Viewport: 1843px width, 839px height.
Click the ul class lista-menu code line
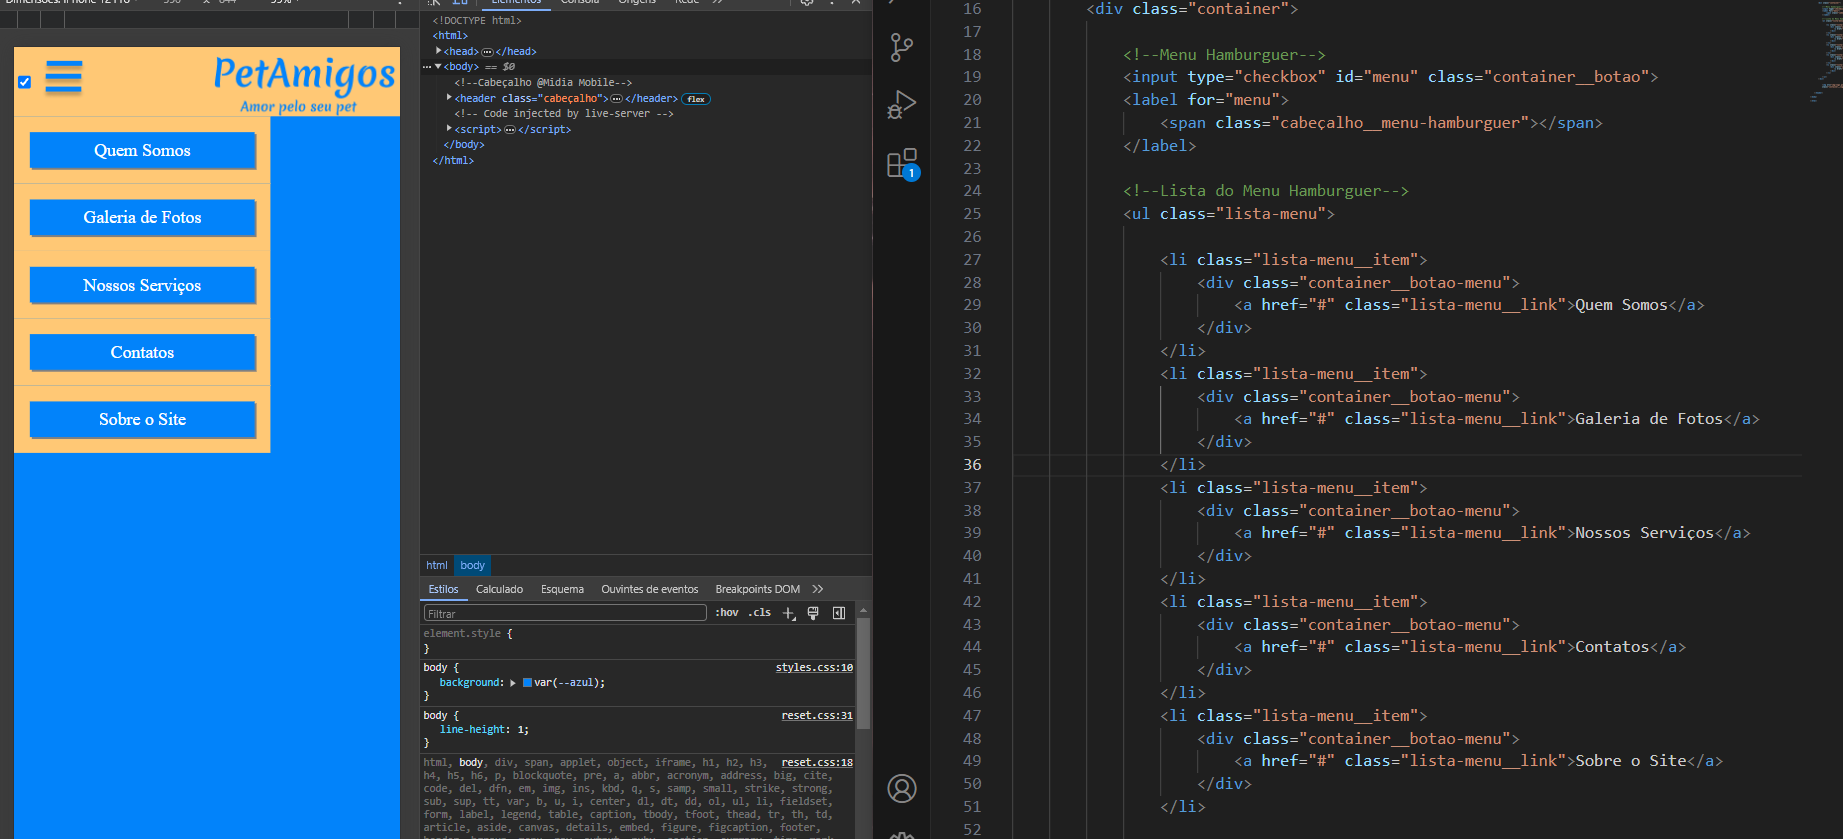[x=1228, y=214]
